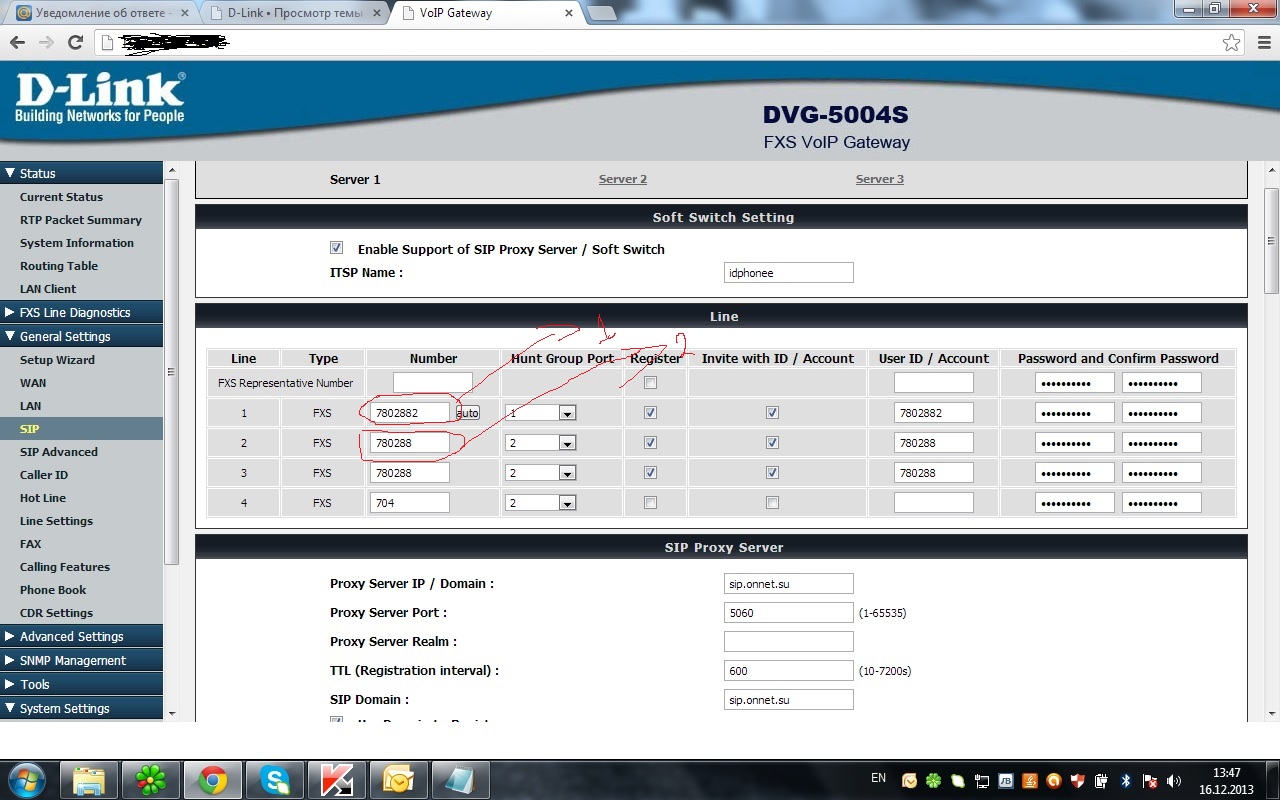Go back using the browser Back arrow
The image size is (1280, 800).
pos(16,42)
